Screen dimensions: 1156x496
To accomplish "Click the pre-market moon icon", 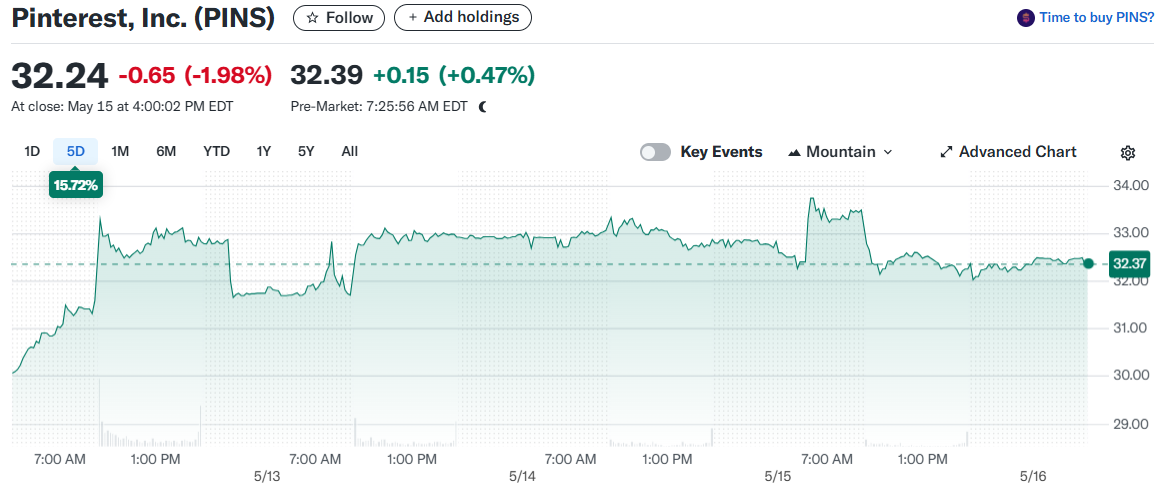I will [x=483, y=106].
